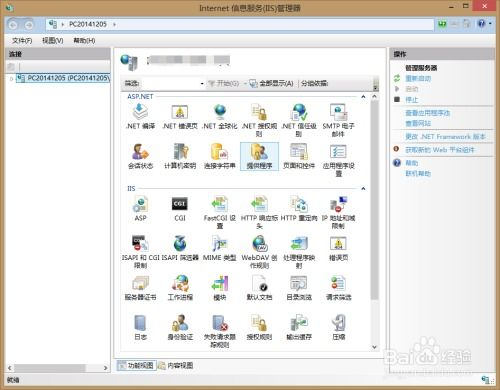Open the 日志 icon
The image size is (500, 390).
[x=140, y=327]
